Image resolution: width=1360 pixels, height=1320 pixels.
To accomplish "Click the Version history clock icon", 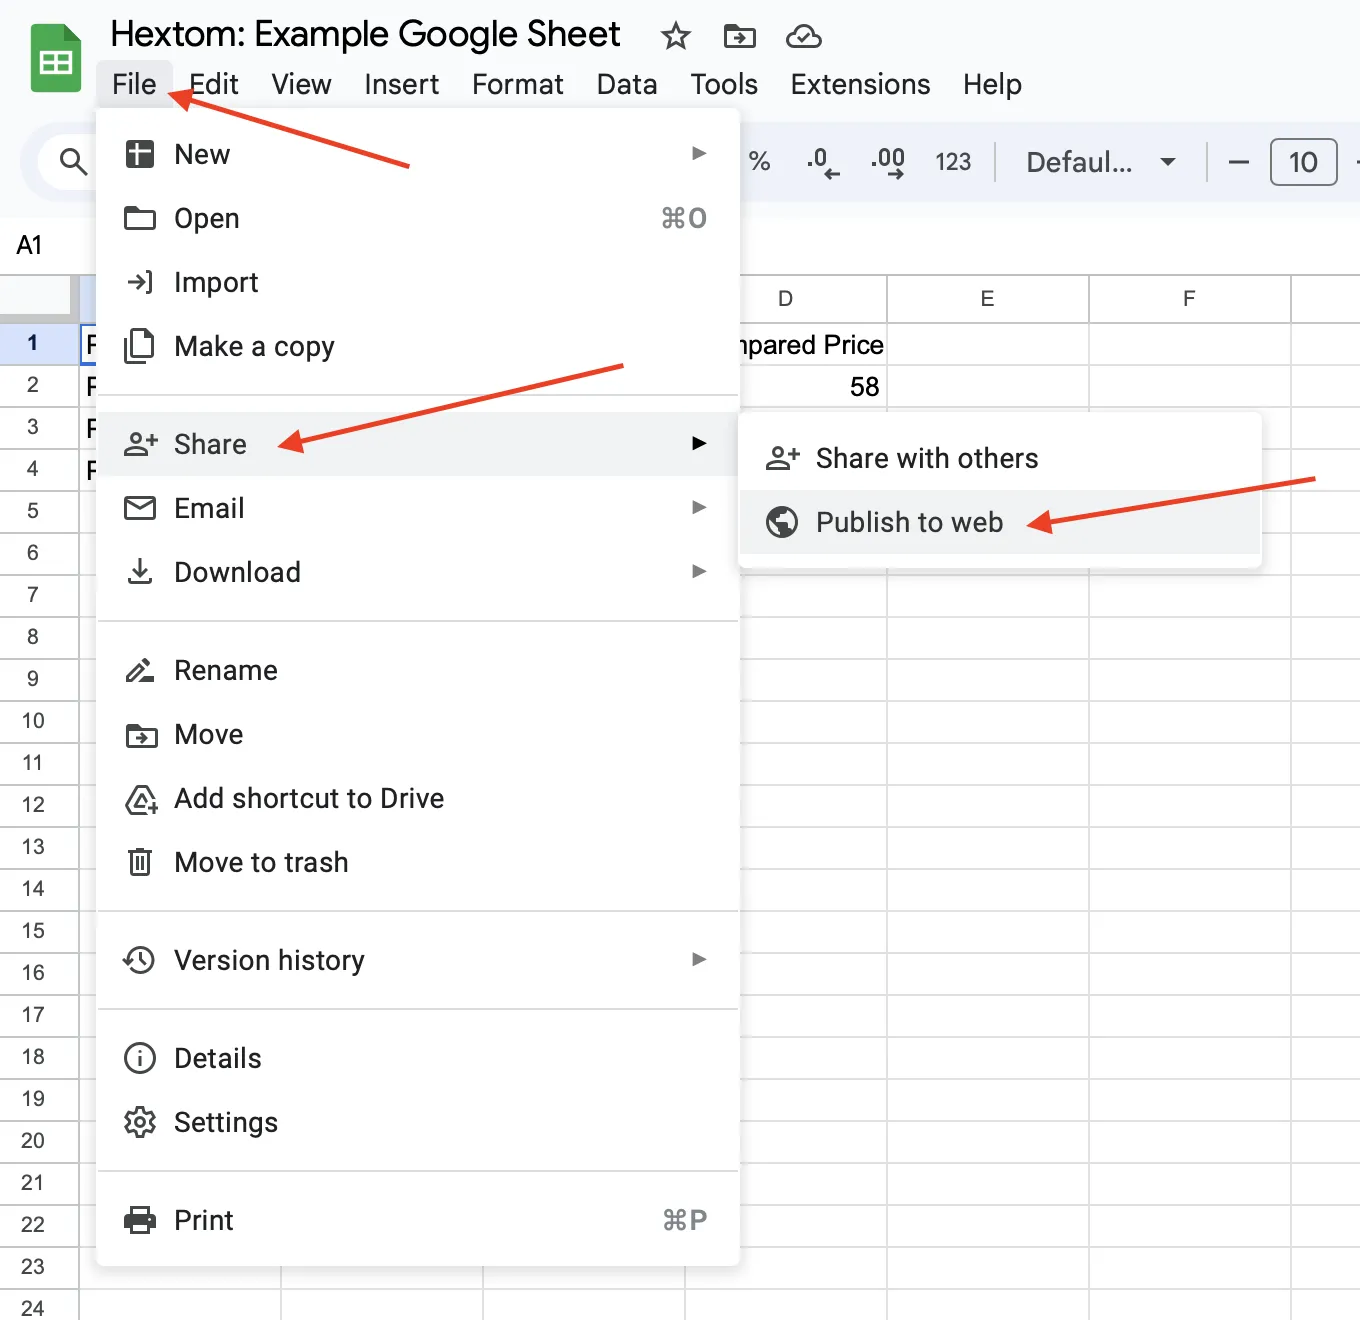I will click(x=140, y=960).
